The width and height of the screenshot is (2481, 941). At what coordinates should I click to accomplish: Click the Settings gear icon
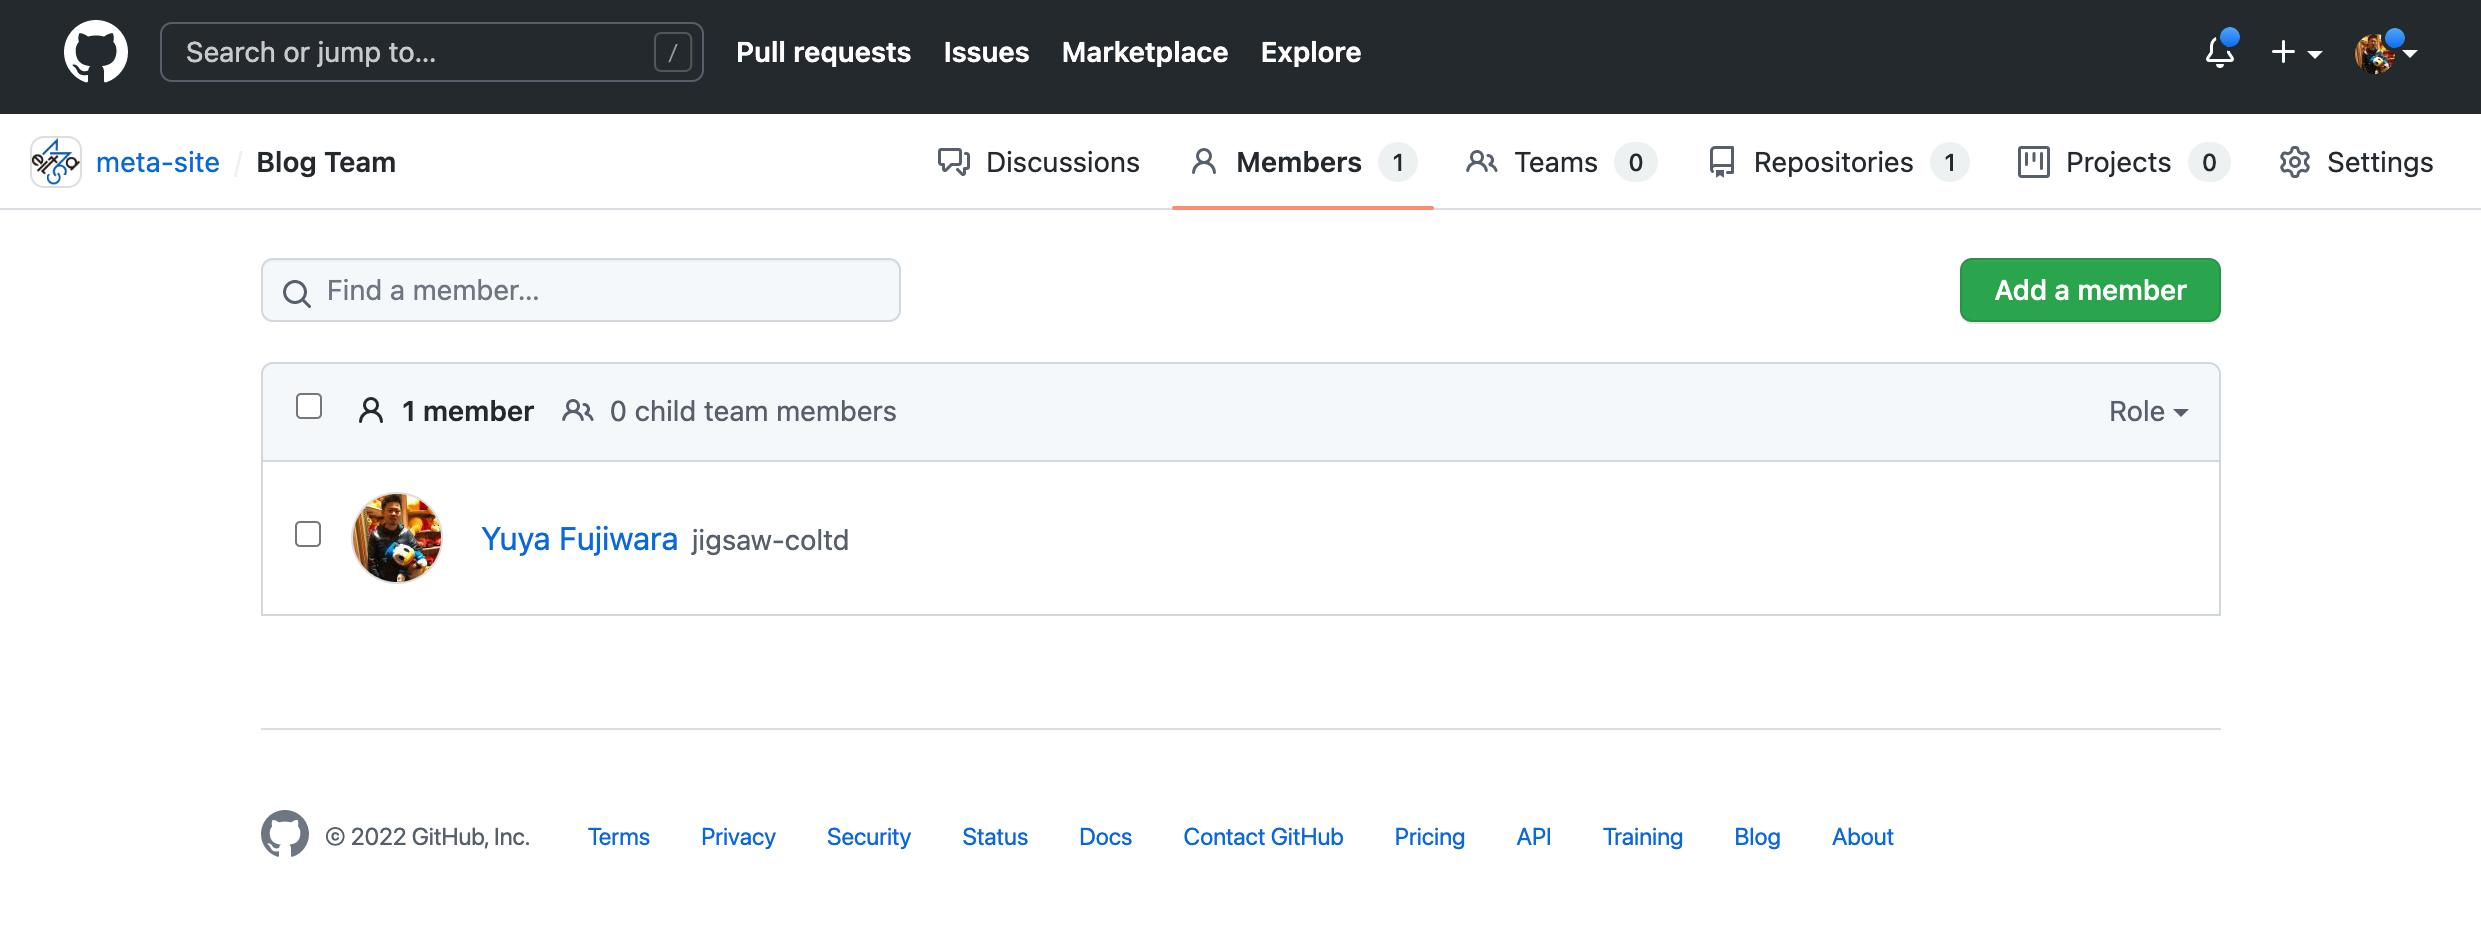(x=2294, y=162)
